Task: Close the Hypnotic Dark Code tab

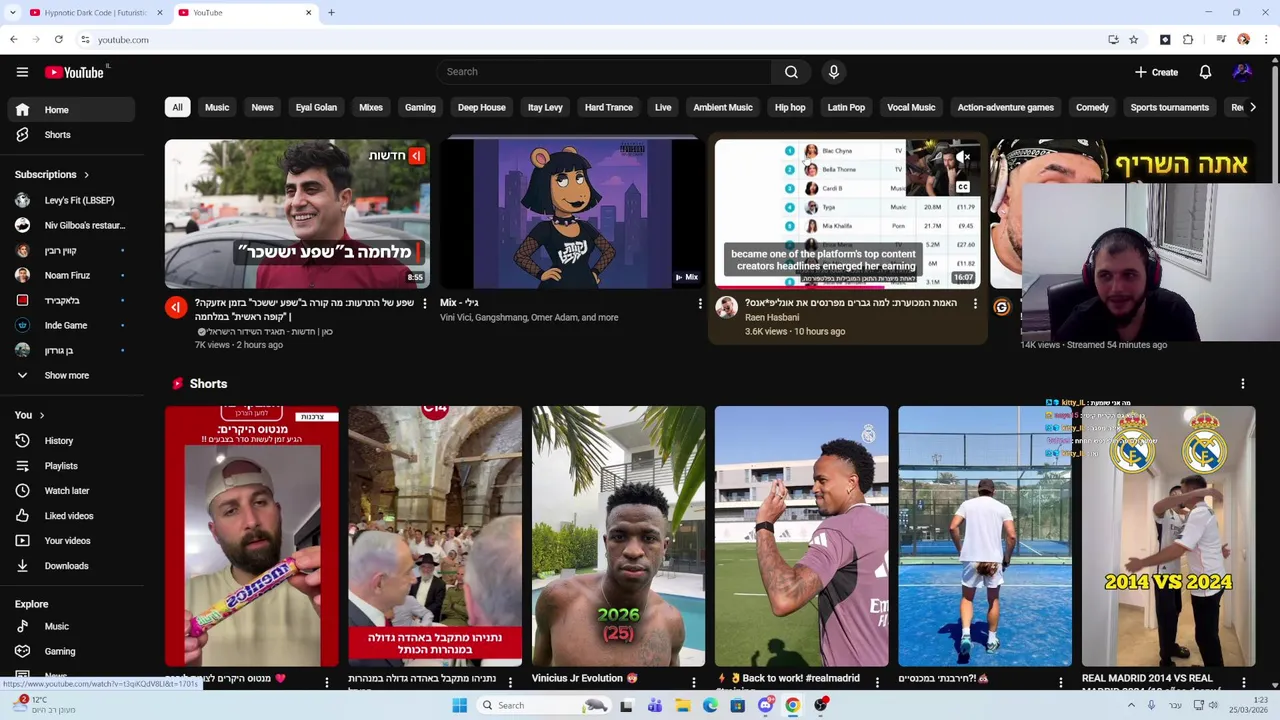Action: coord(159,12)
